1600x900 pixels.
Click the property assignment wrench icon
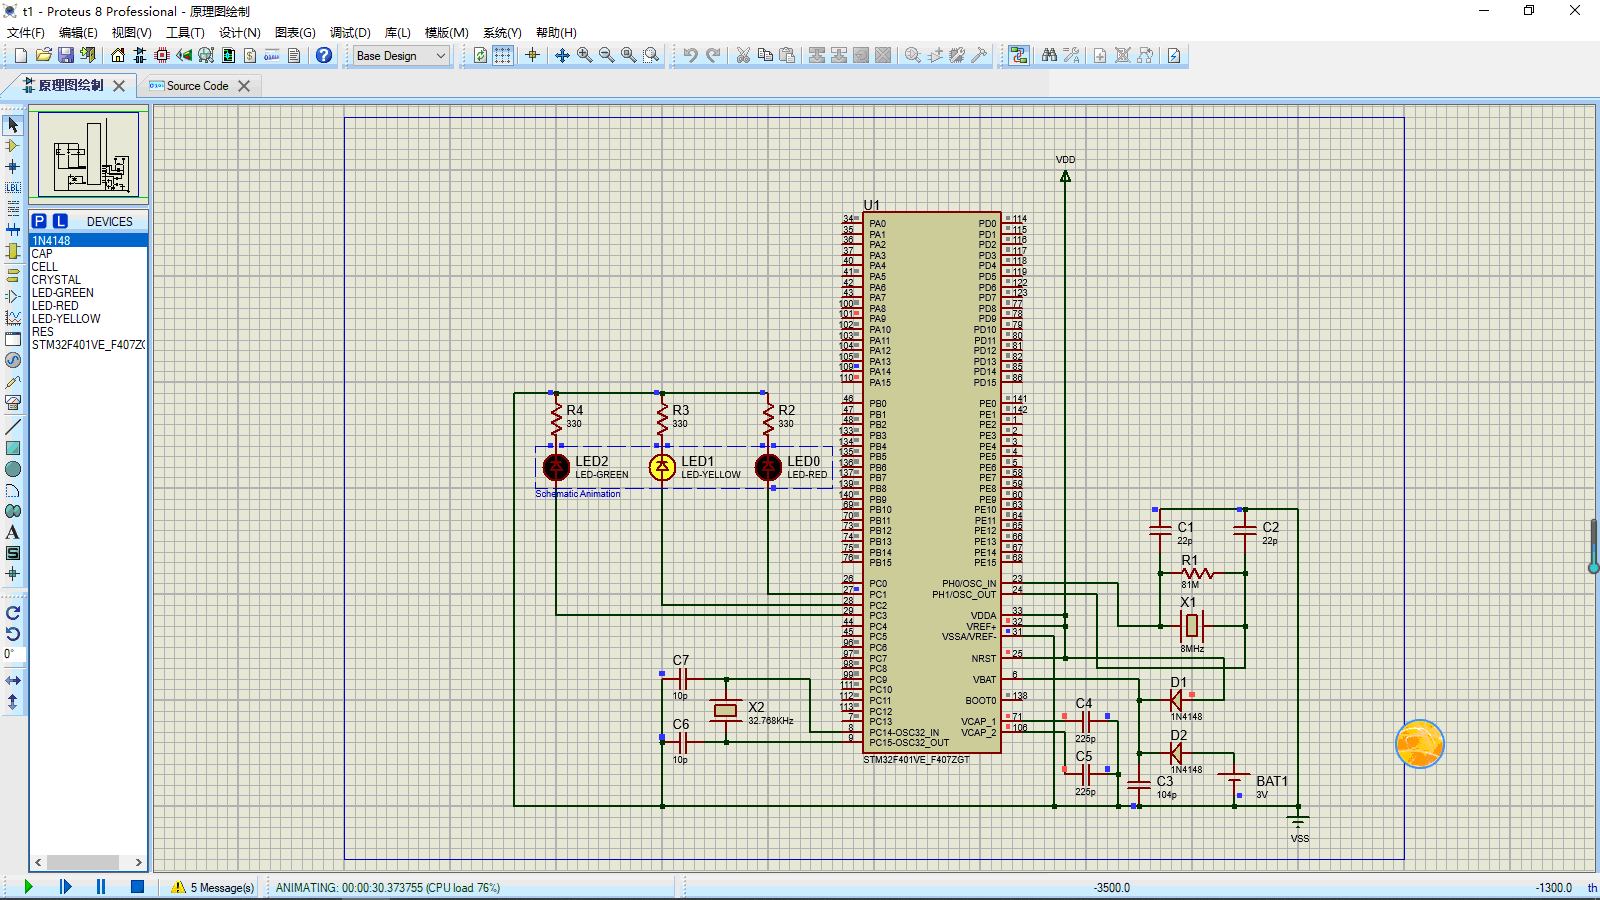tap(1071, 55)
